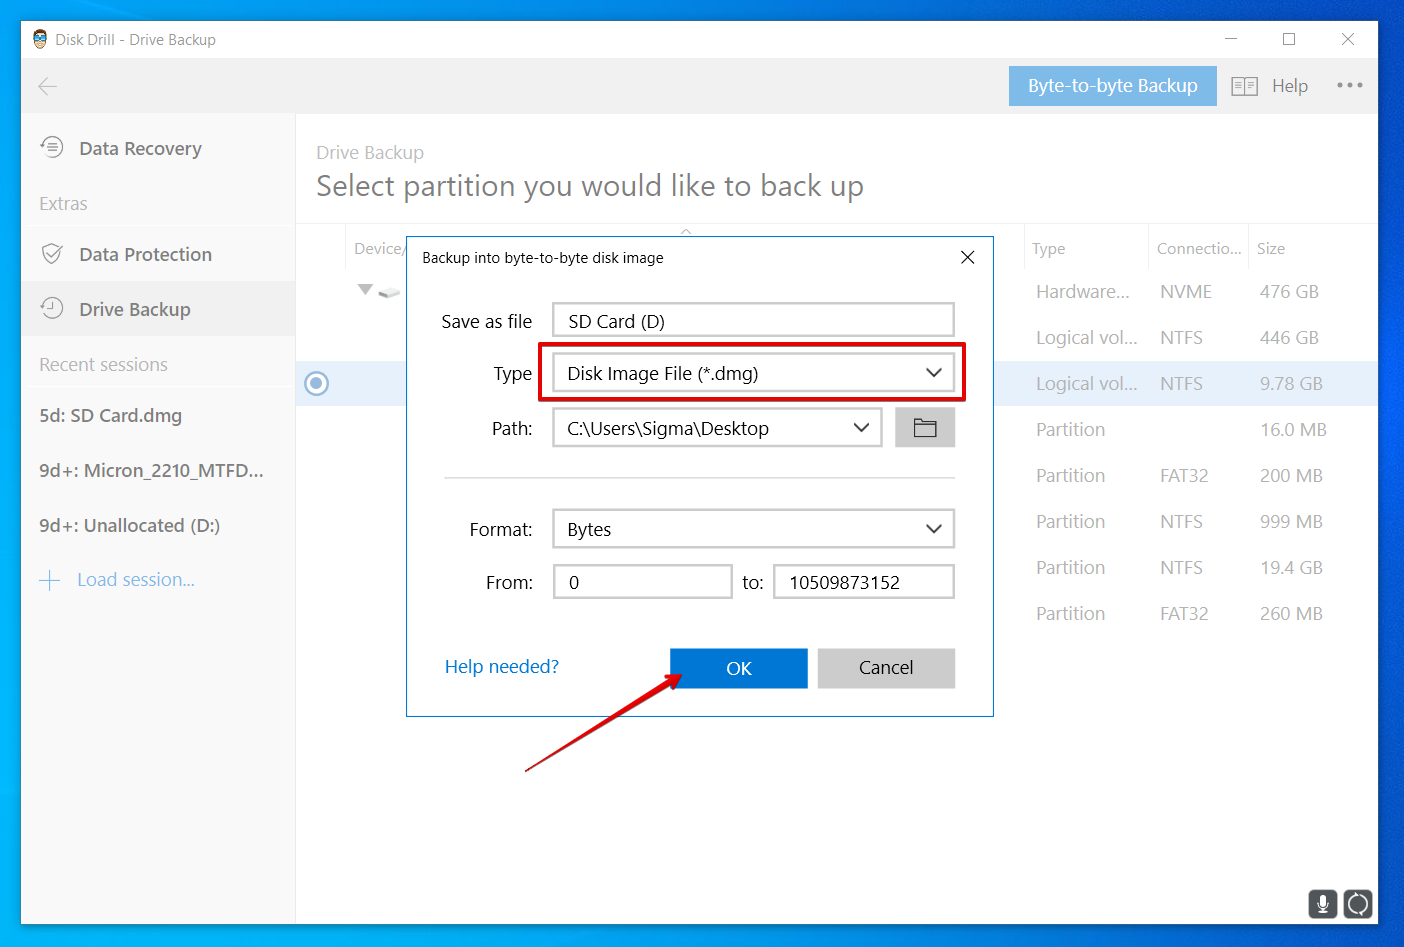
Task: Open the Type dropdown for disk image
Action: click(x=753, y=373)
